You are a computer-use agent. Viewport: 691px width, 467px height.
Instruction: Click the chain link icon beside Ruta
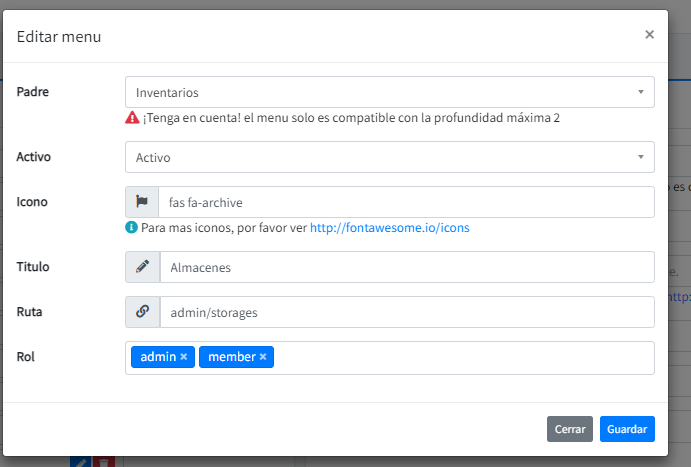[x=142, y=312]
